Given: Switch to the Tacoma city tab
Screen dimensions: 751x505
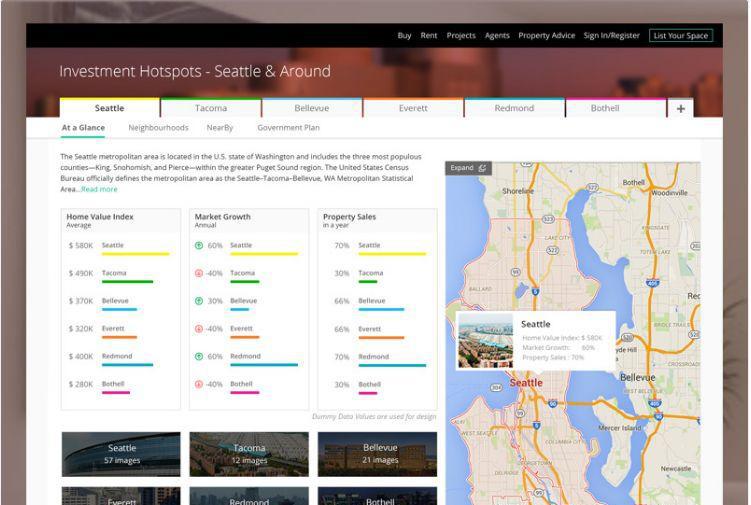Looking at the screenshot, I should click(211, 108).
